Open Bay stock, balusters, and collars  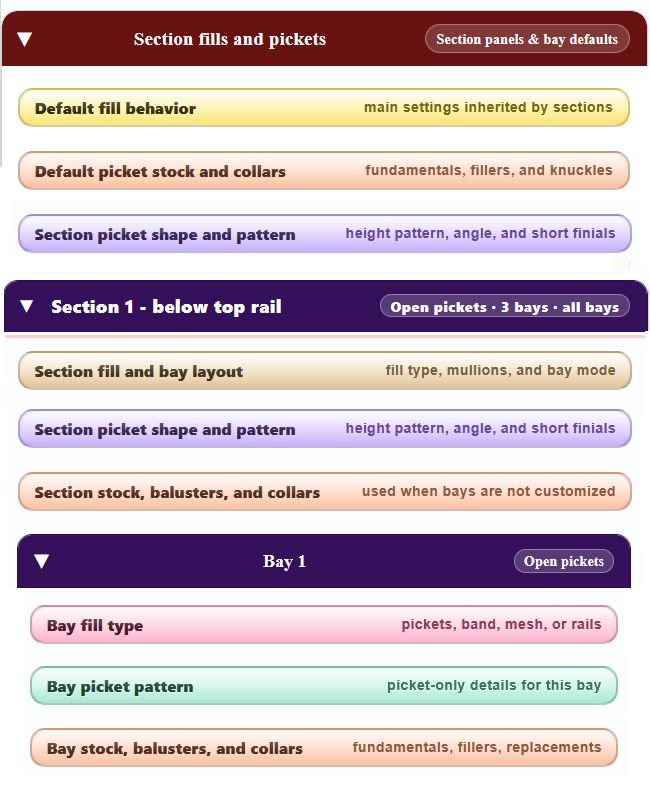click(324, 747)
